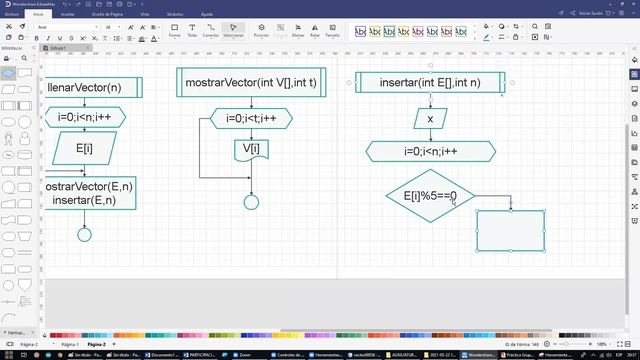
Task: Select the Texto text tool
Action: (192, 30)
